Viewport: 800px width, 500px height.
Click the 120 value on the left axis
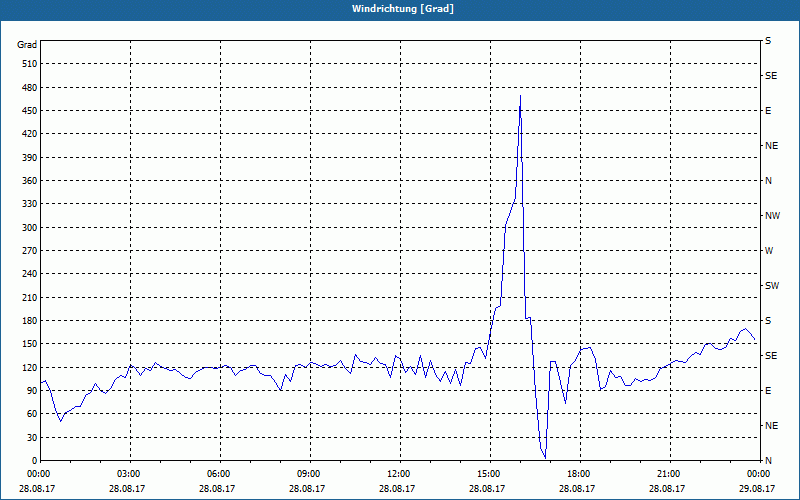pos(30,367)
